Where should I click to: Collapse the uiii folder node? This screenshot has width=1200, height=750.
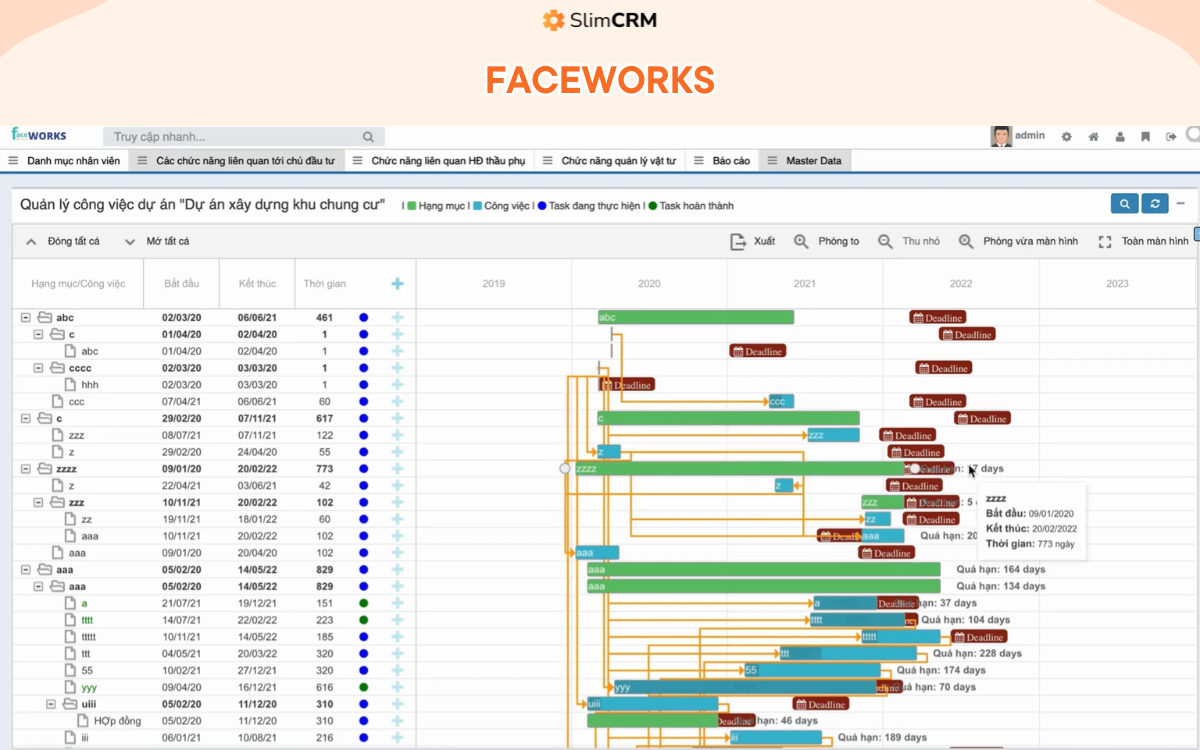(x=52, y=704)
